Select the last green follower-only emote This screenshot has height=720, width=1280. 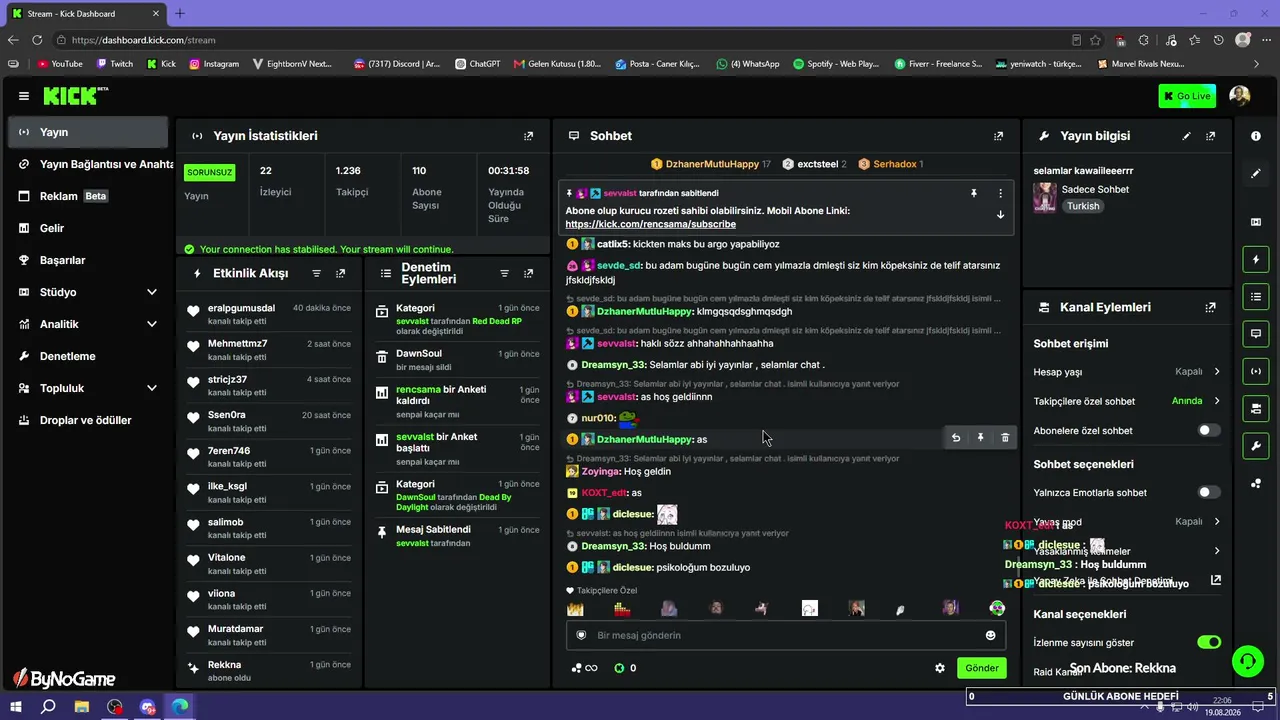coord(997,608)
